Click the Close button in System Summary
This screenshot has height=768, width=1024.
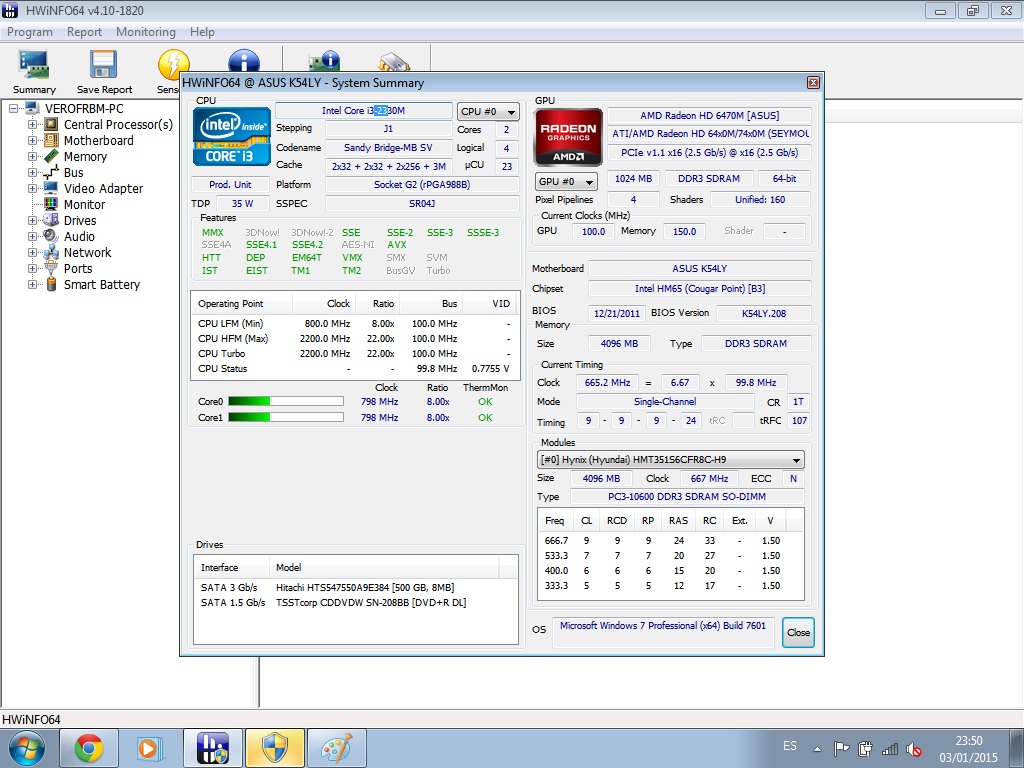click(798, 632)
